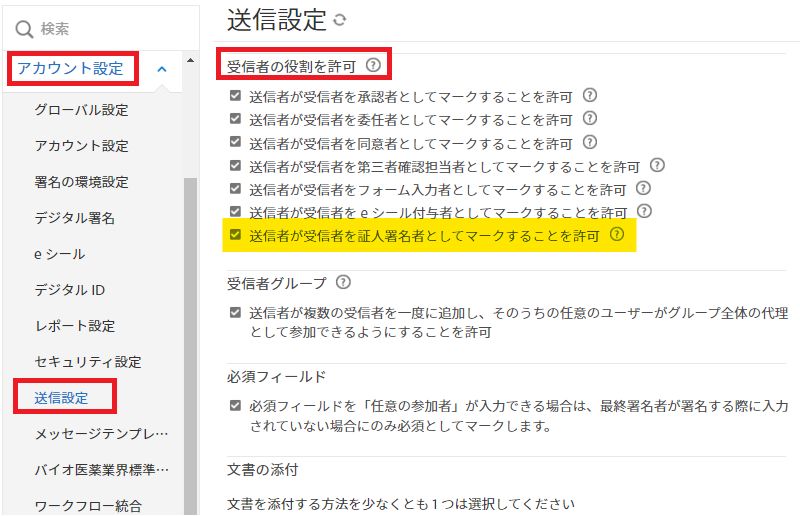Click the 文書の添付 heading

(263, 470)
